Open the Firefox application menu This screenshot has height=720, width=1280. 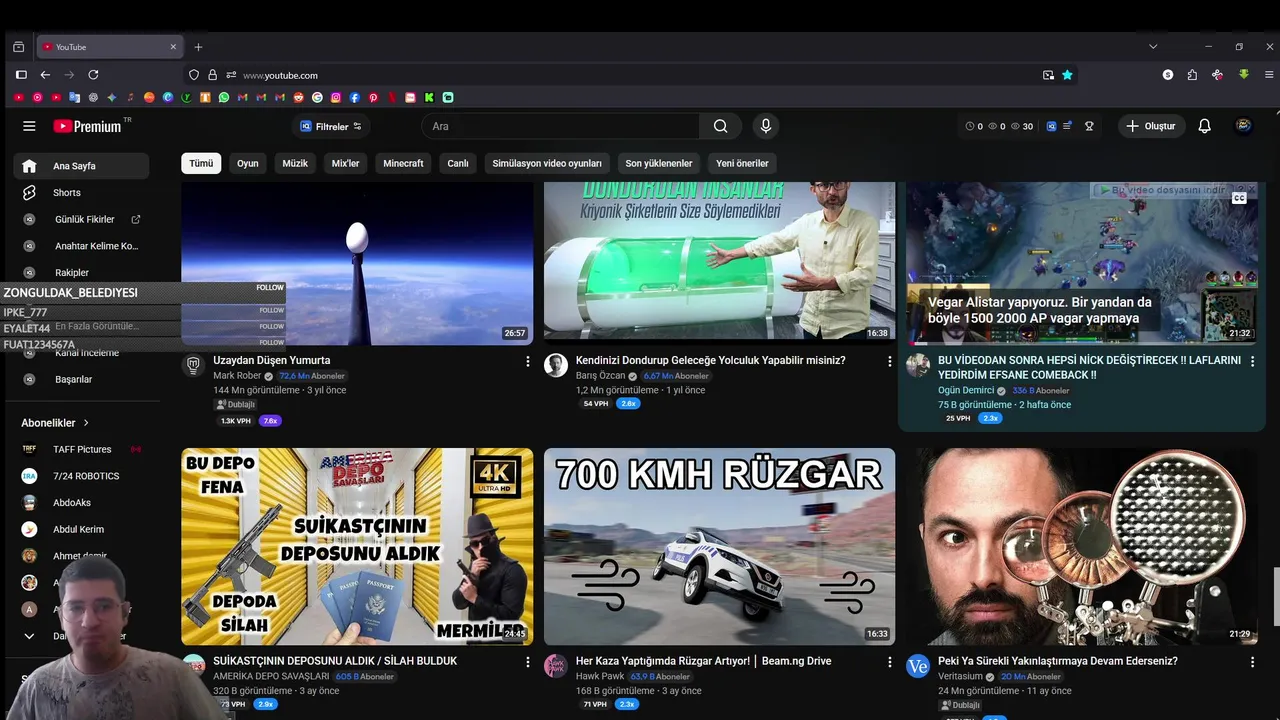(x=1270, y=75)
